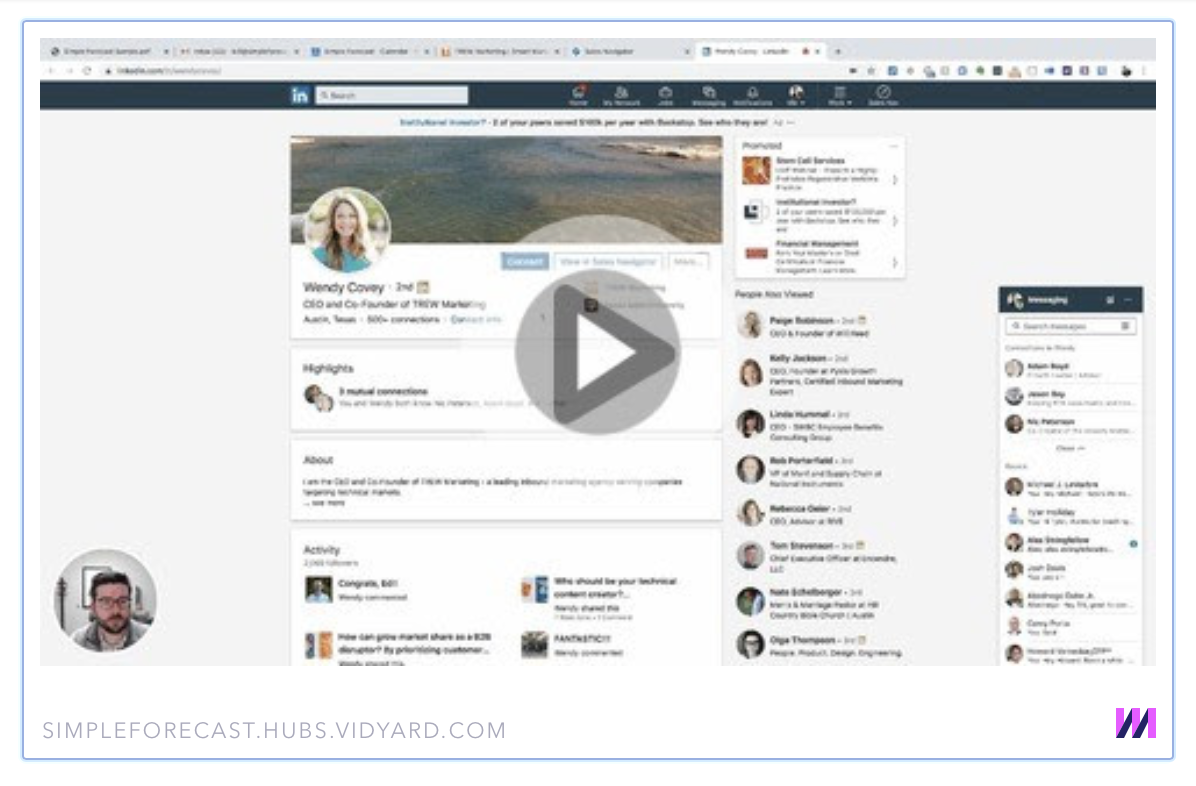Click the presenter webcam bubble
Viewport: 1196px width, 786px height.
[106, 601]
